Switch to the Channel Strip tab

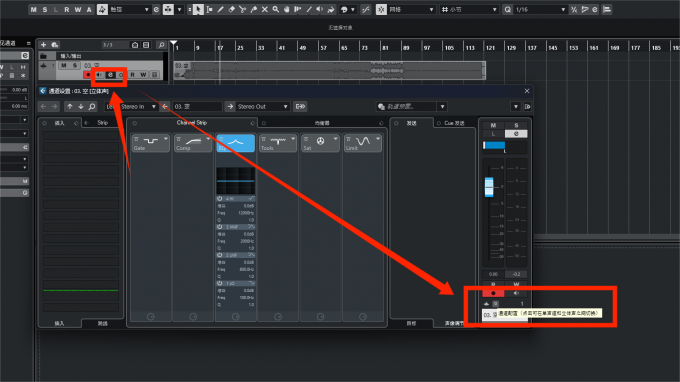[x=192, y=123]
